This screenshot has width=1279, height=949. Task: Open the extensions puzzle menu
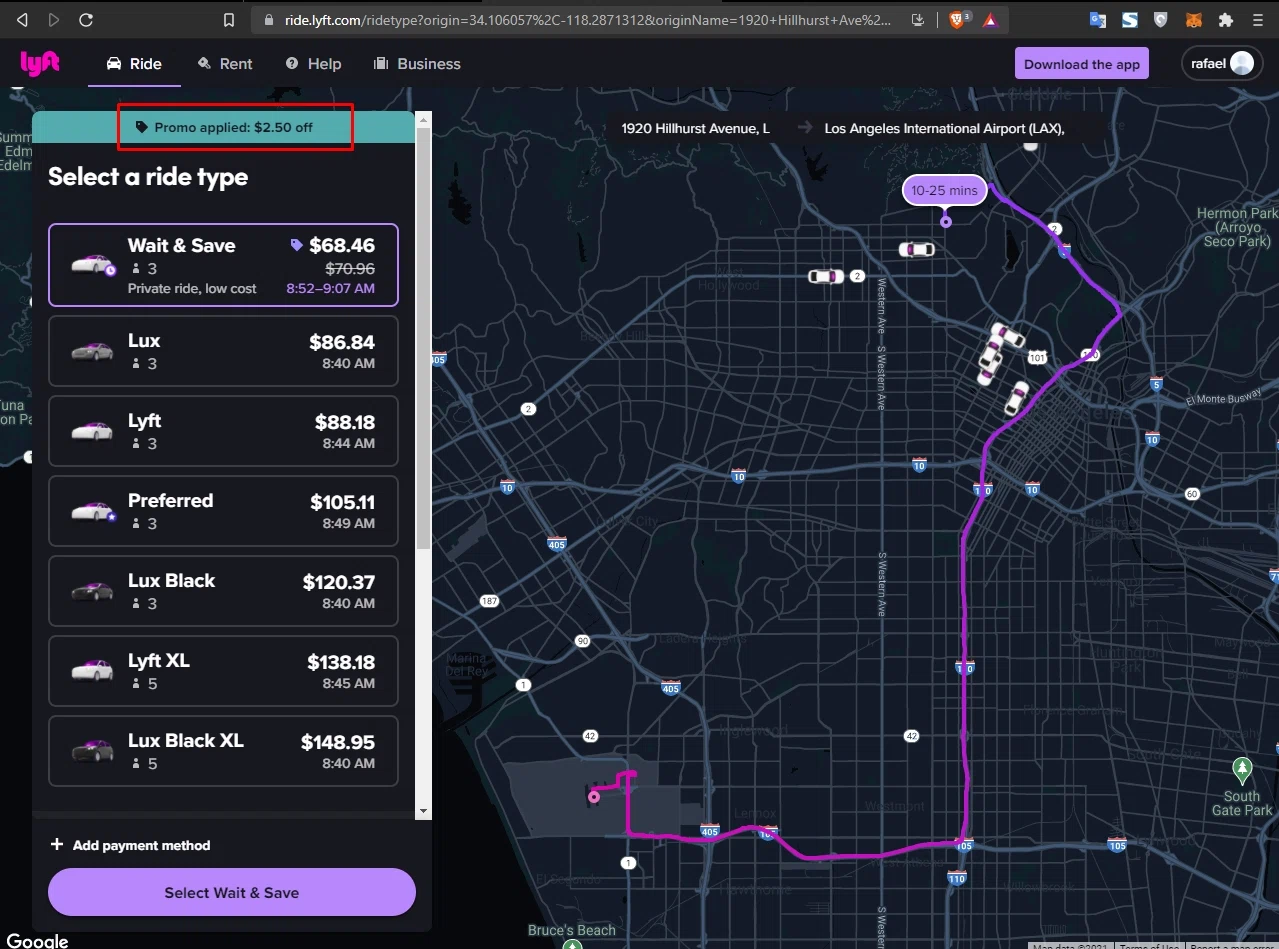[x=1225, y=20]
